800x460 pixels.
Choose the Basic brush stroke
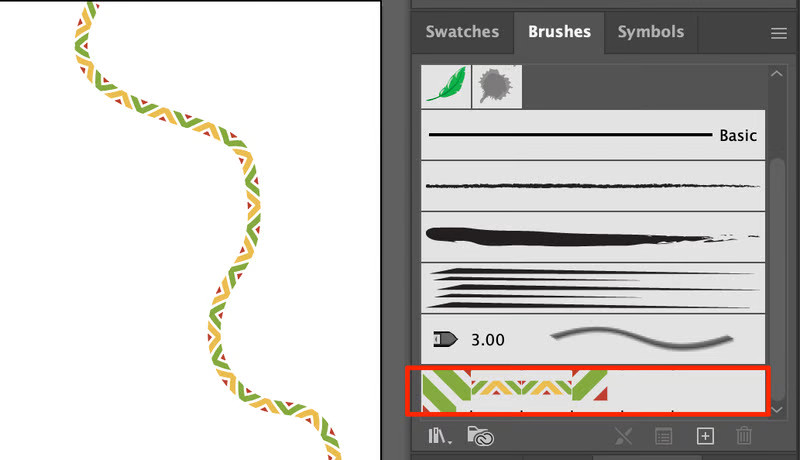point(593,135)
